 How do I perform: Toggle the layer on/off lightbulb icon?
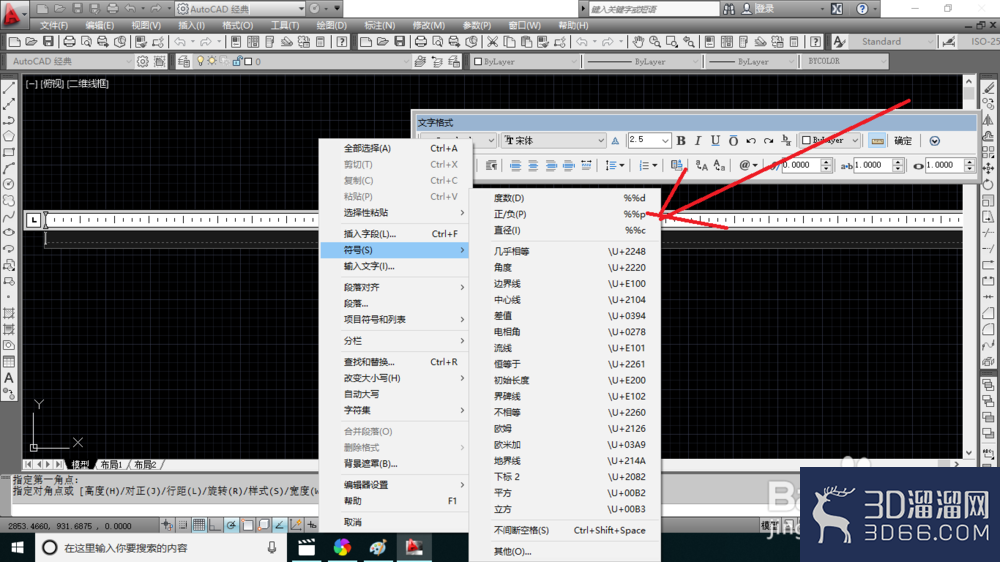tap(200, 61)
